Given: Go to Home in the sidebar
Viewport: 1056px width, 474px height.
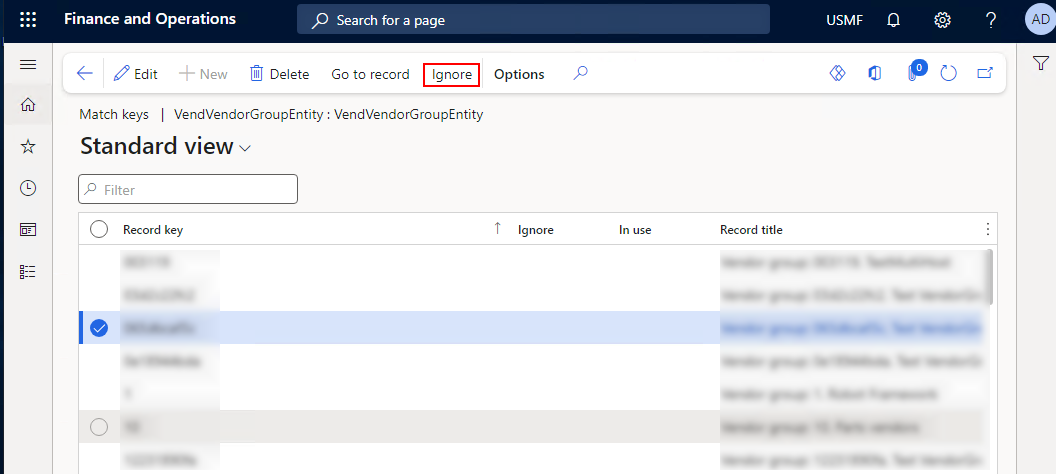Looking at the screenshot, I should click(x=28, y=105).
